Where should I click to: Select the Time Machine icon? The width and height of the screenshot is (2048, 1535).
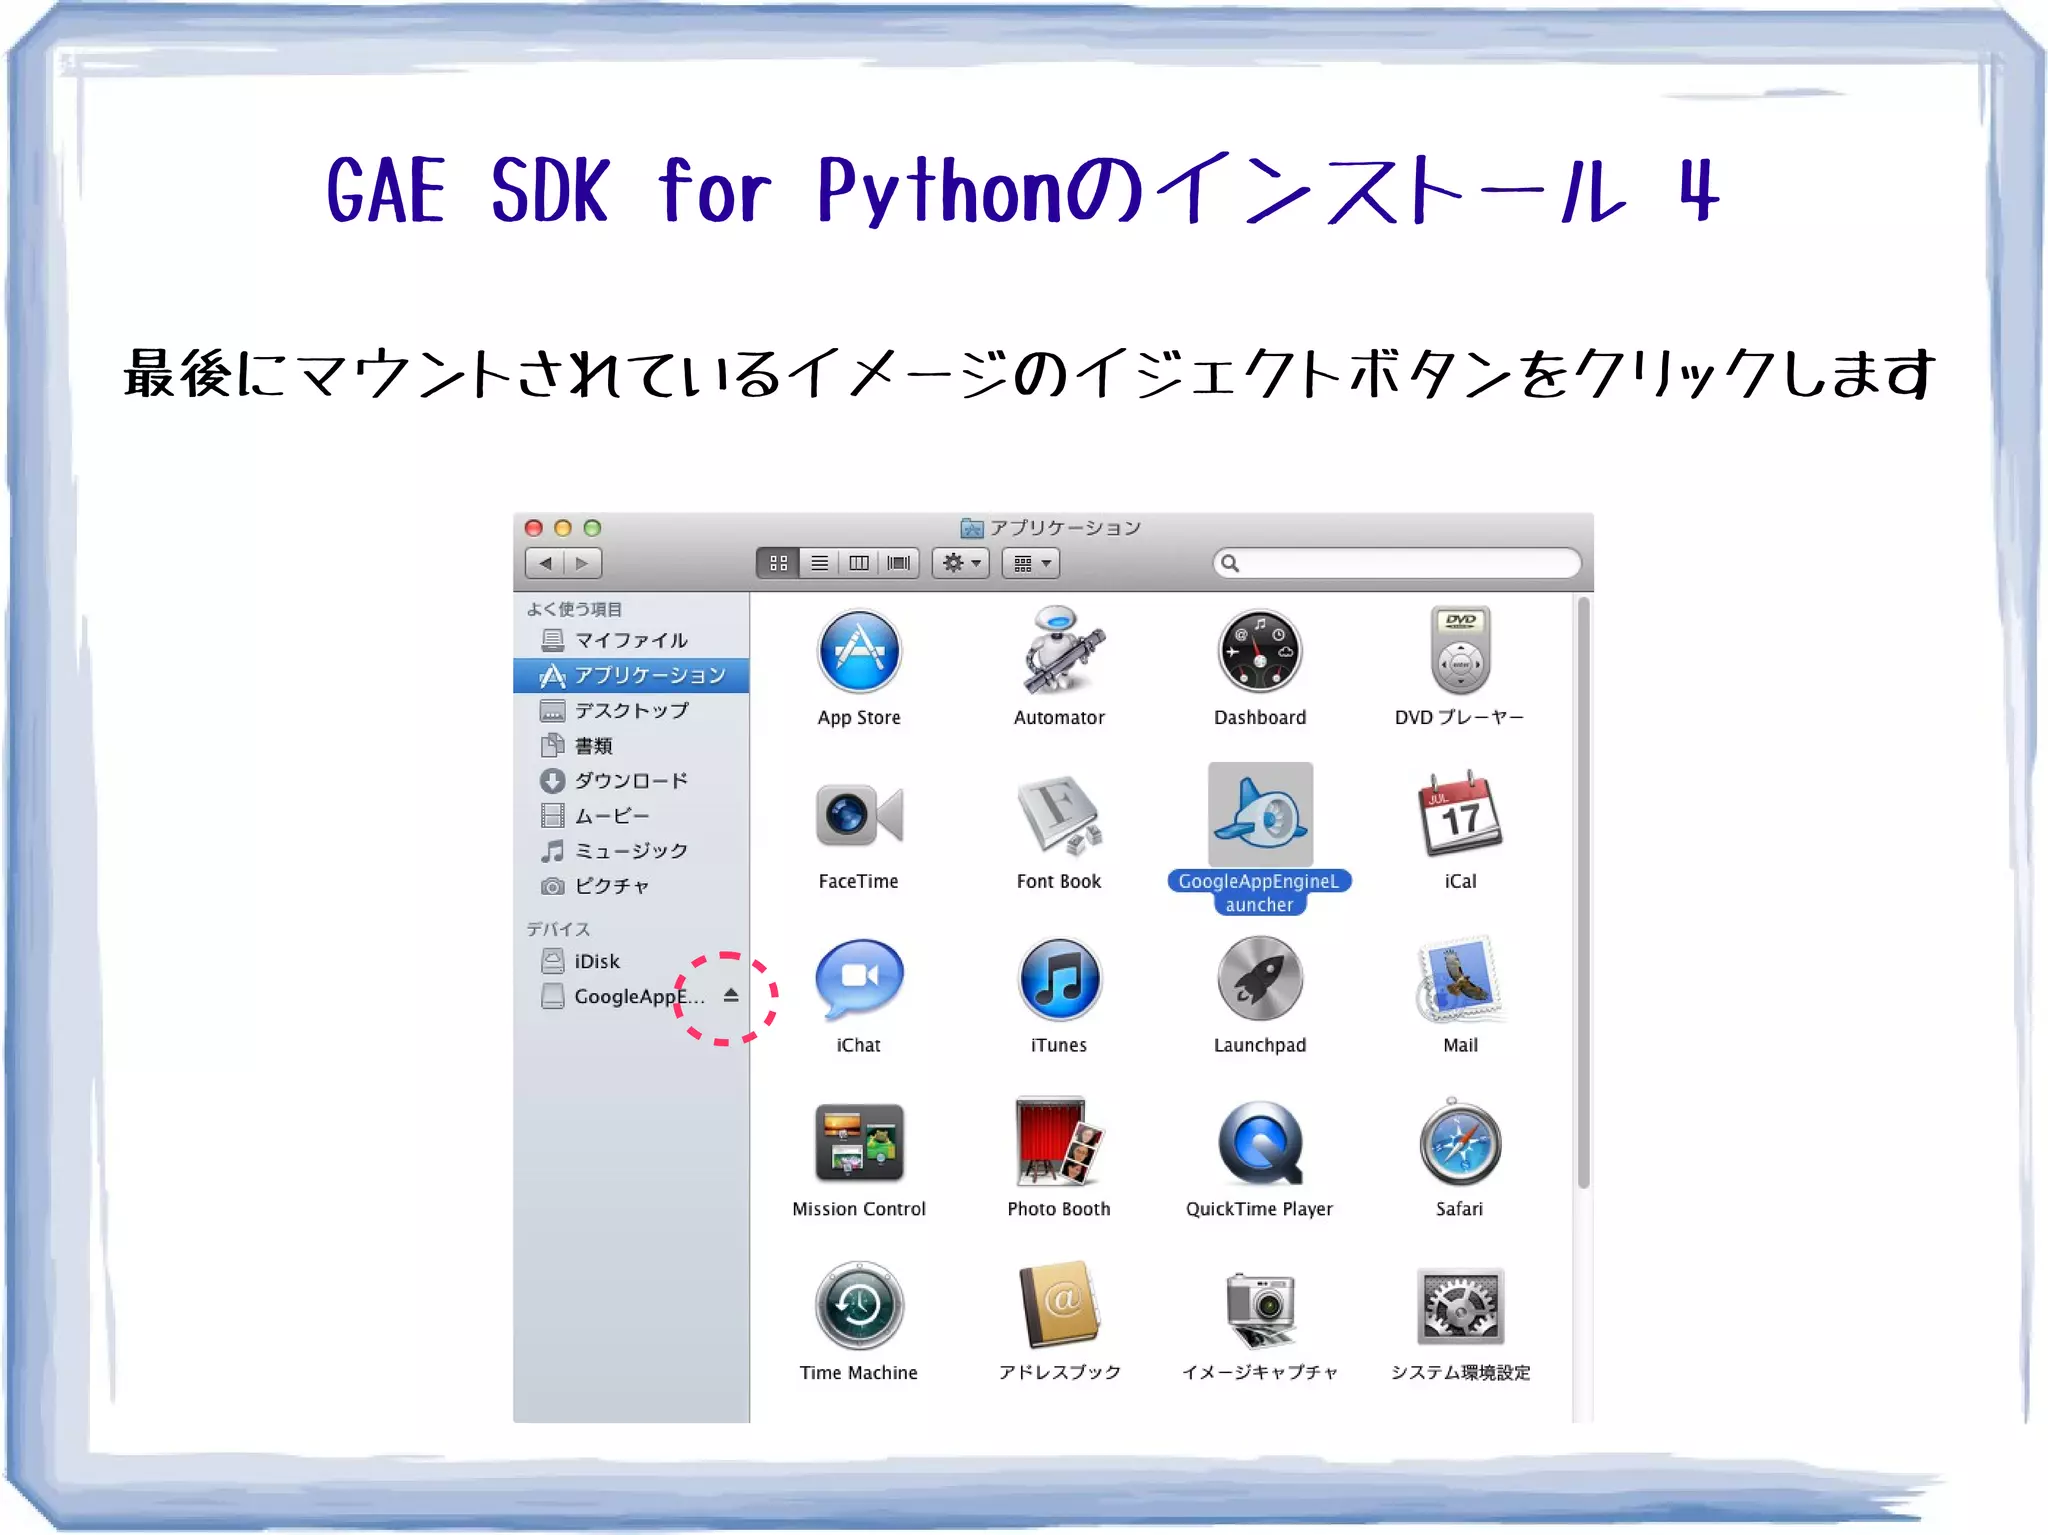tap(859, 1306)
